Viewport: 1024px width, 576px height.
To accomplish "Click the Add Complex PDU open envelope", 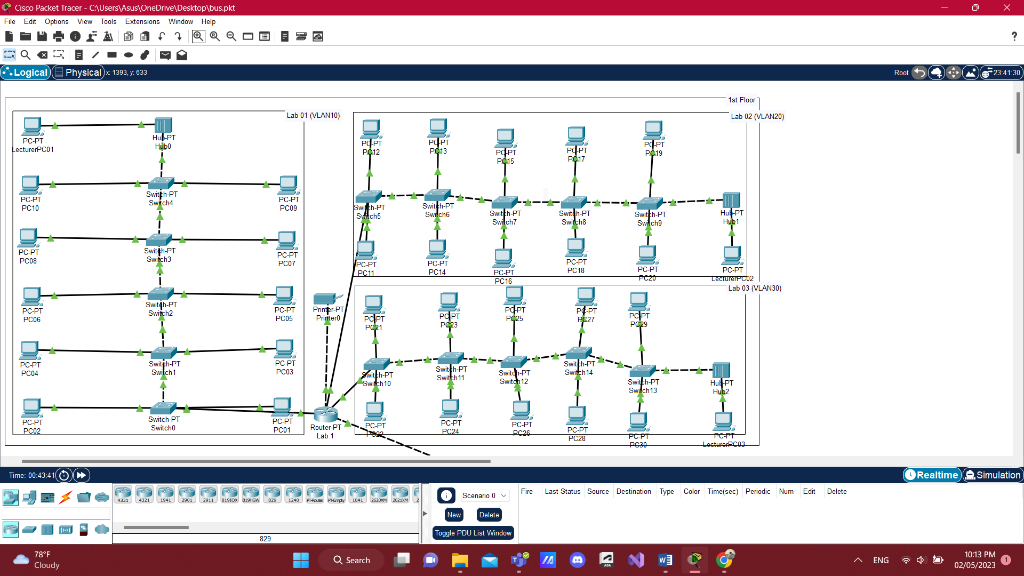I will 182,55.
